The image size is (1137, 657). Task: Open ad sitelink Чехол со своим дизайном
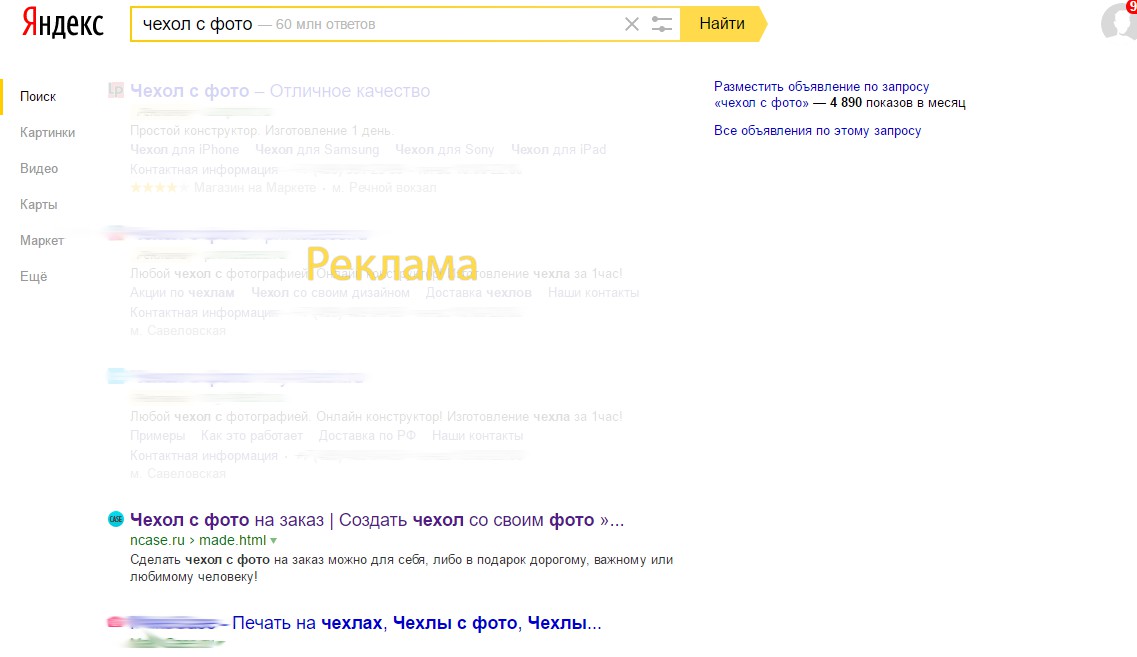pyautogui.click(x=330, y=293)
